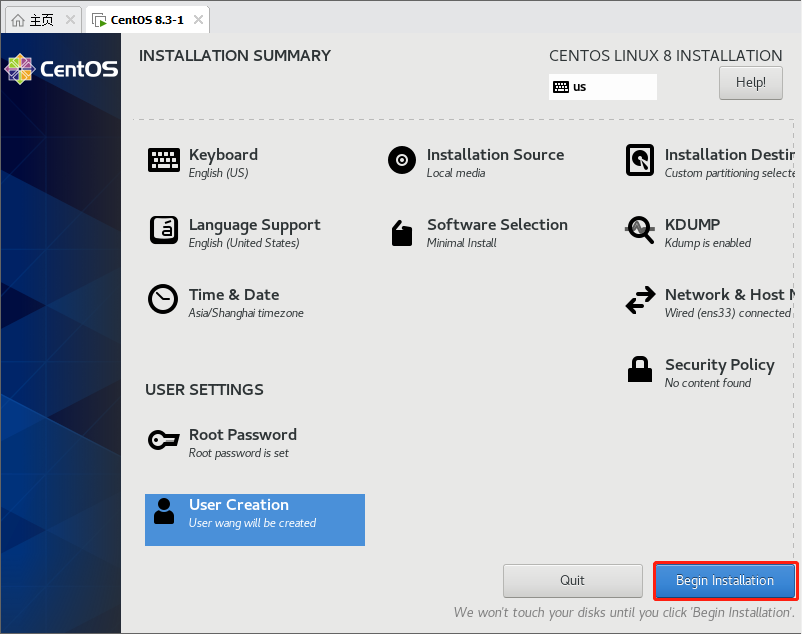802x634 pixels.
Task: Click 'Custom partitioning selected' text
Action: click(x=730, y=173)
